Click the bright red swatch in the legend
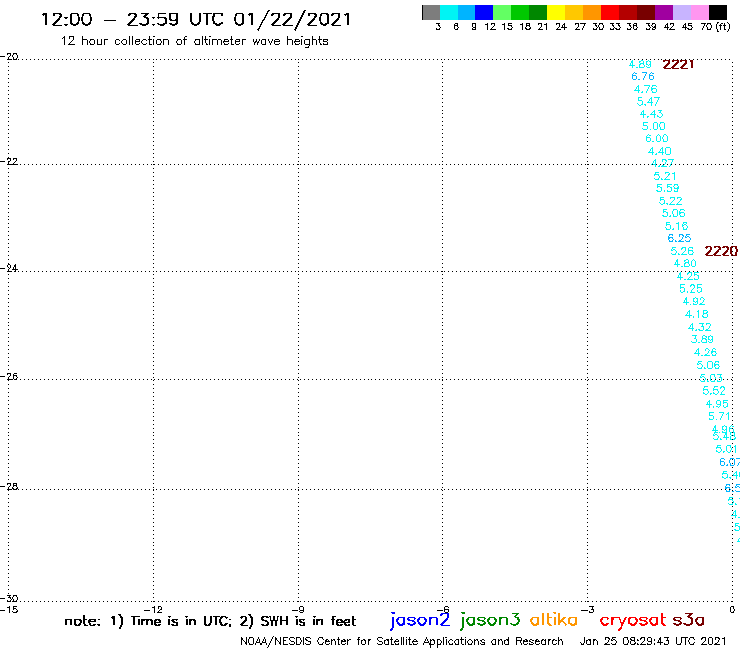This screenshot has width=740, height=650. (610, 12)
